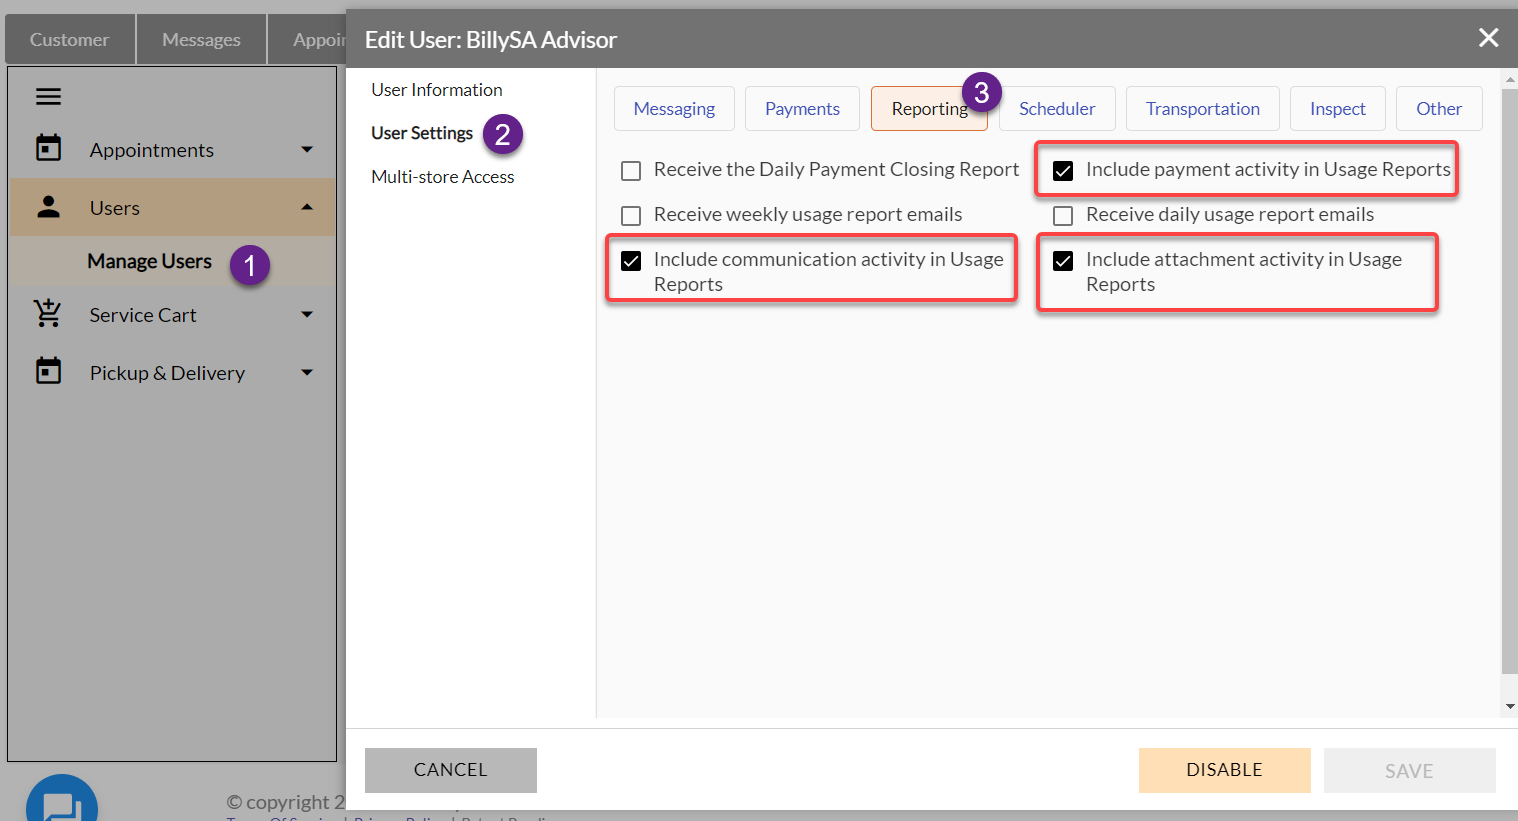Viewport: 1518px width, 821px height.
Task: Go to the Customer tab
Action: coord(70,40)
